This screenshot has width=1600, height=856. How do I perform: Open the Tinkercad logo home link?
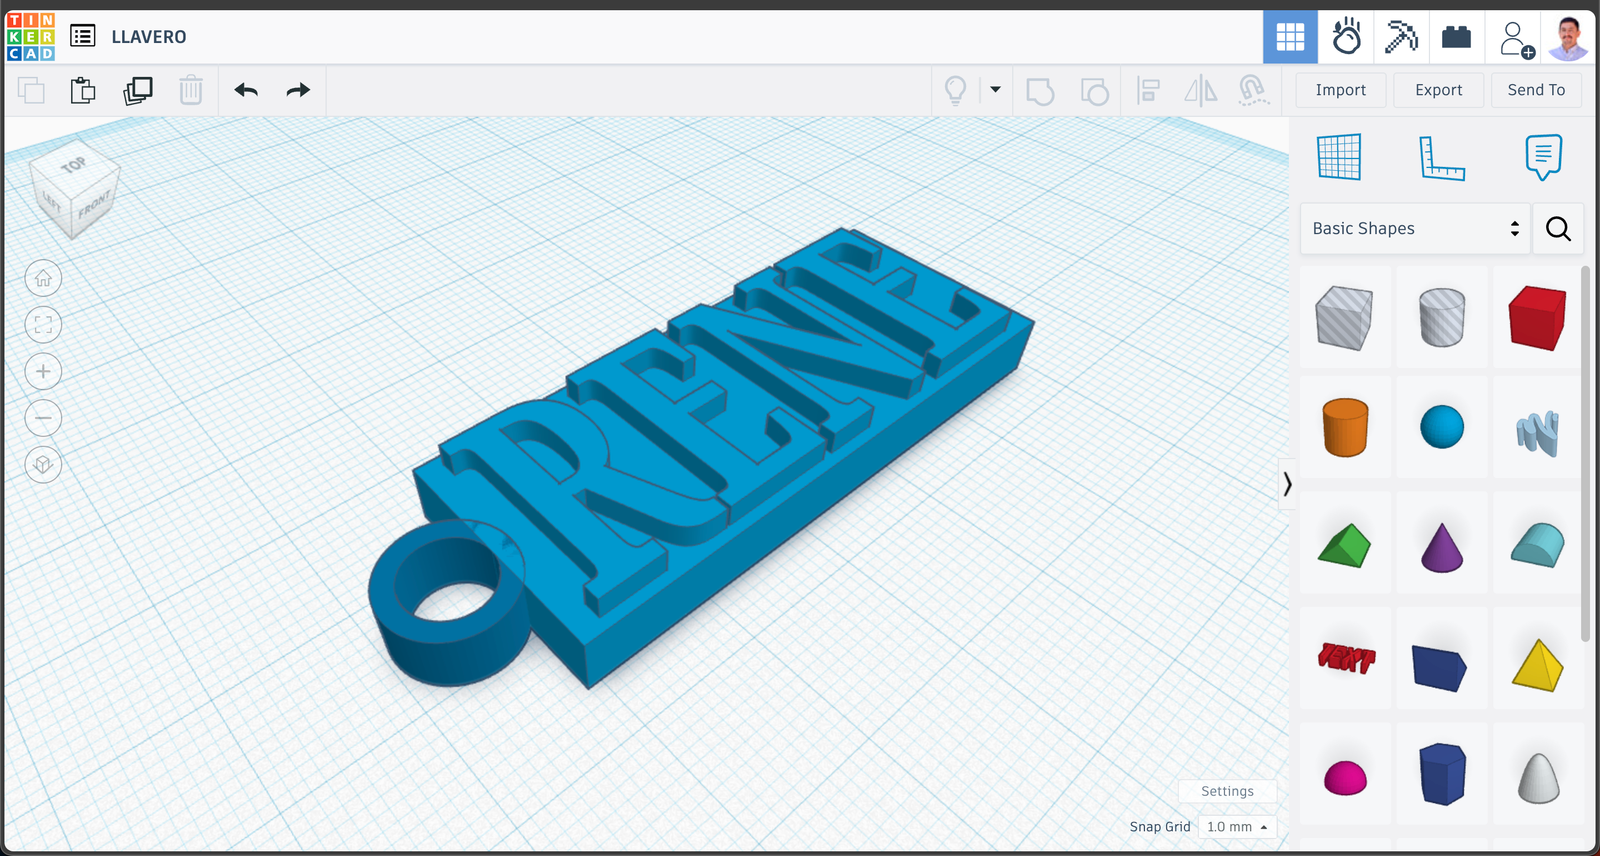pyautogui.click(x=31, y=37)
